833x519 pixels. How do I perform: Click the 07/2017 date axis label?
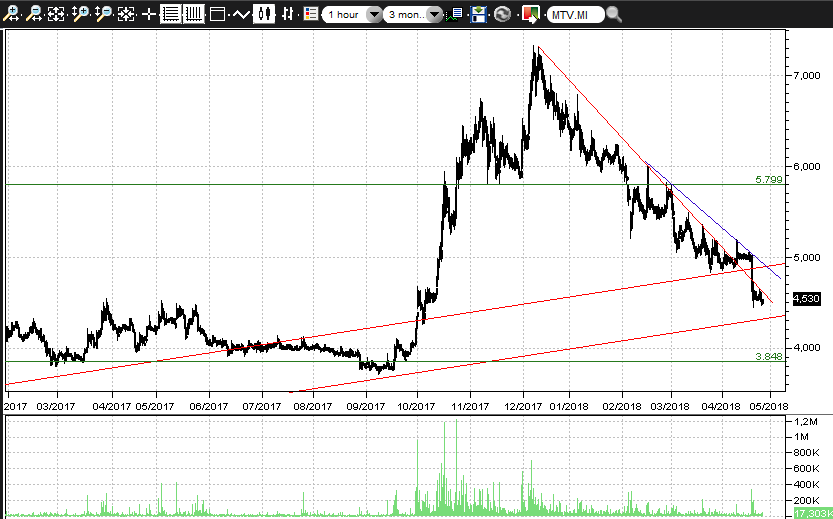pos(262,406)
